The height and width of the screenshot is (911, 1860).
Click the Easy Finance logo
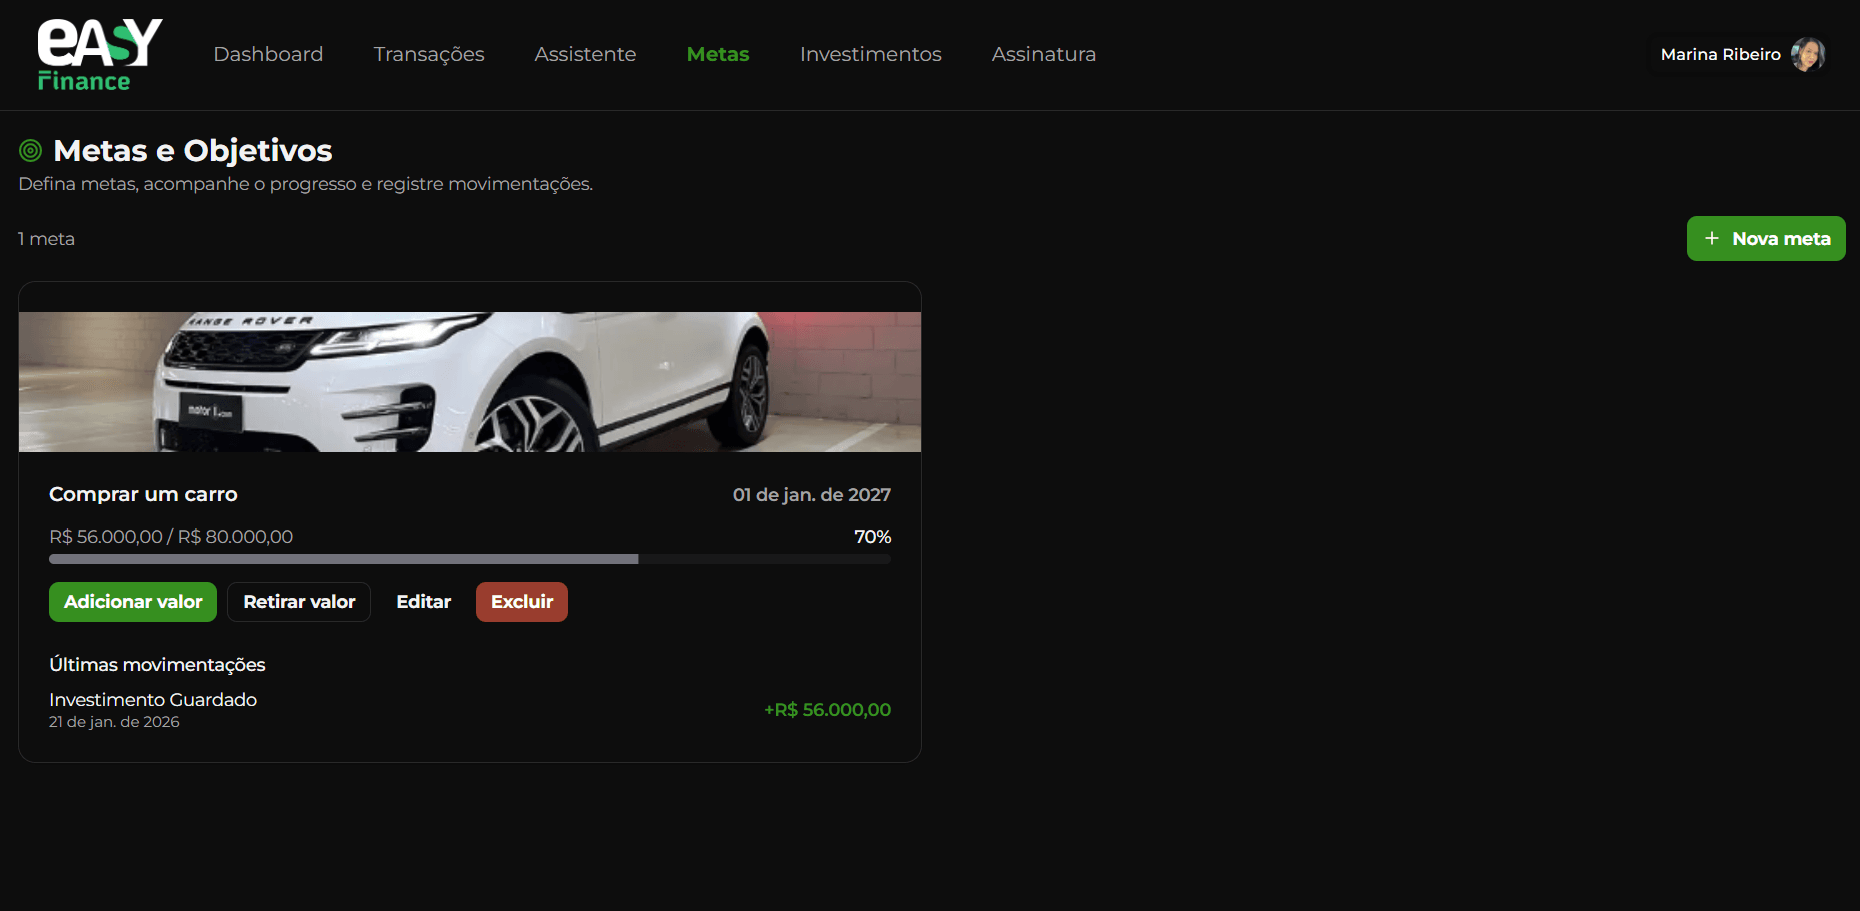coord(100,55)
